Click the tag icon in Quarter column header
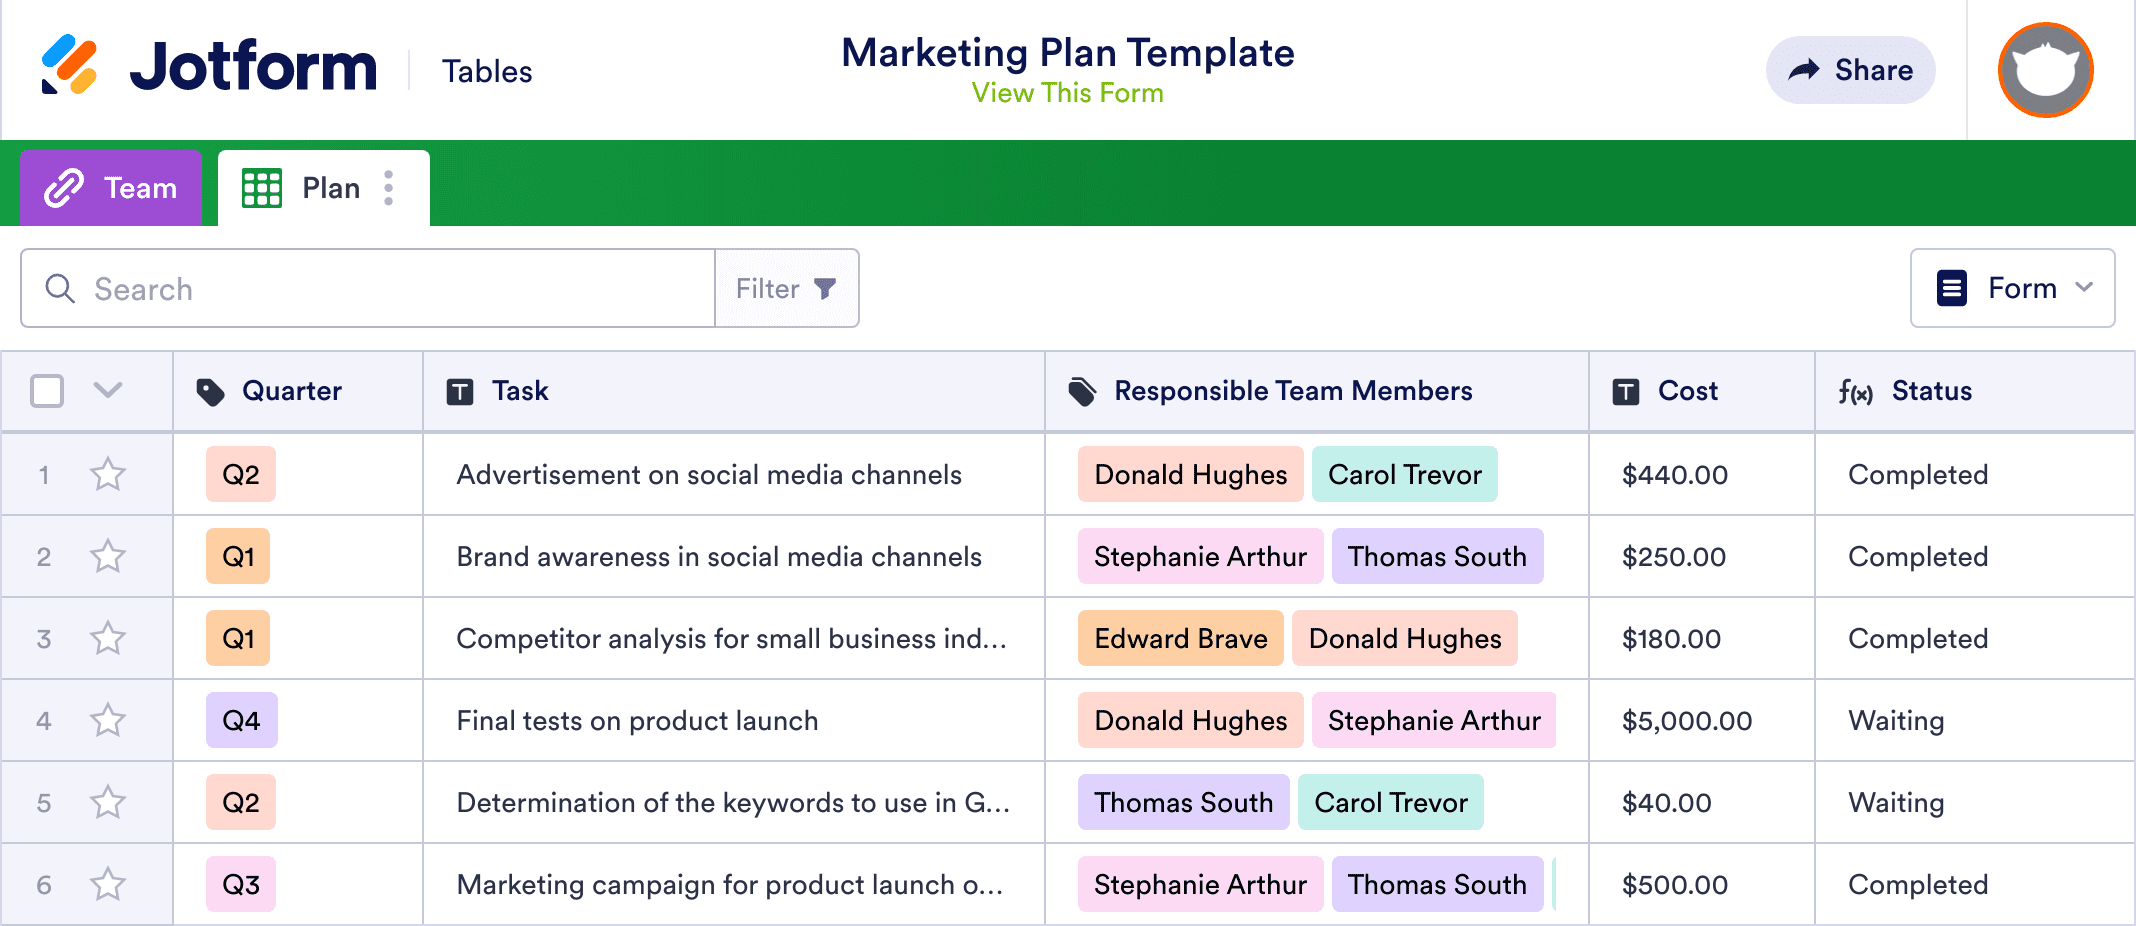 (x=212, y=391)
